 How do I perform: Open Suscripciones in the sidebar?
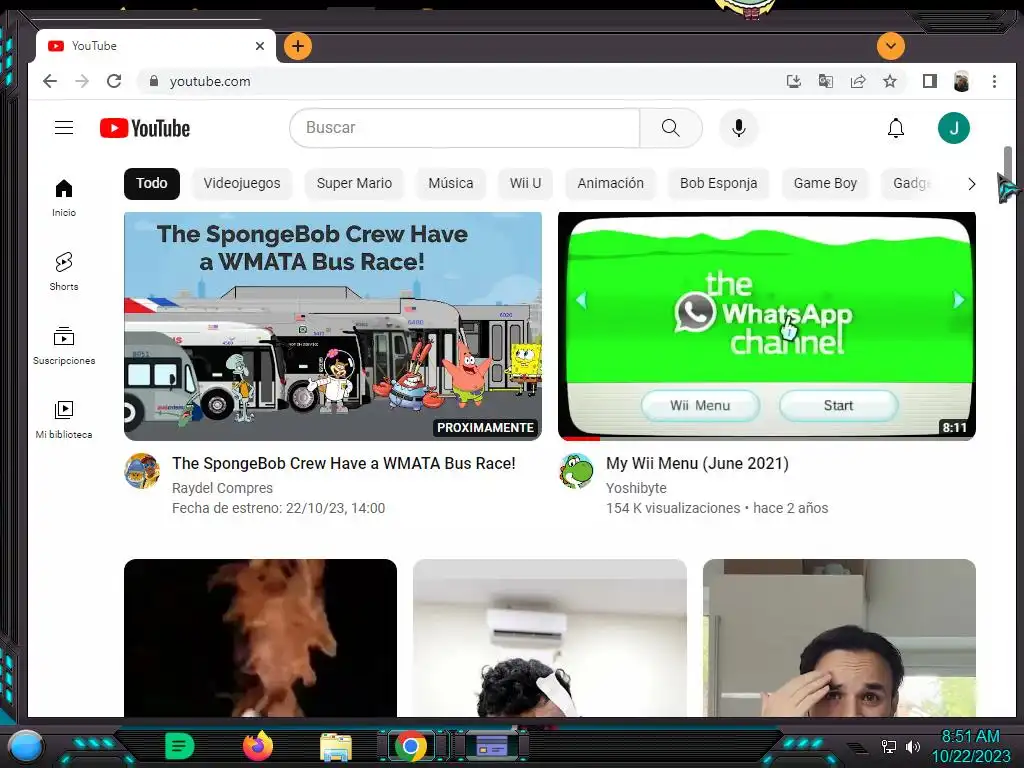[x=64, y=346]
